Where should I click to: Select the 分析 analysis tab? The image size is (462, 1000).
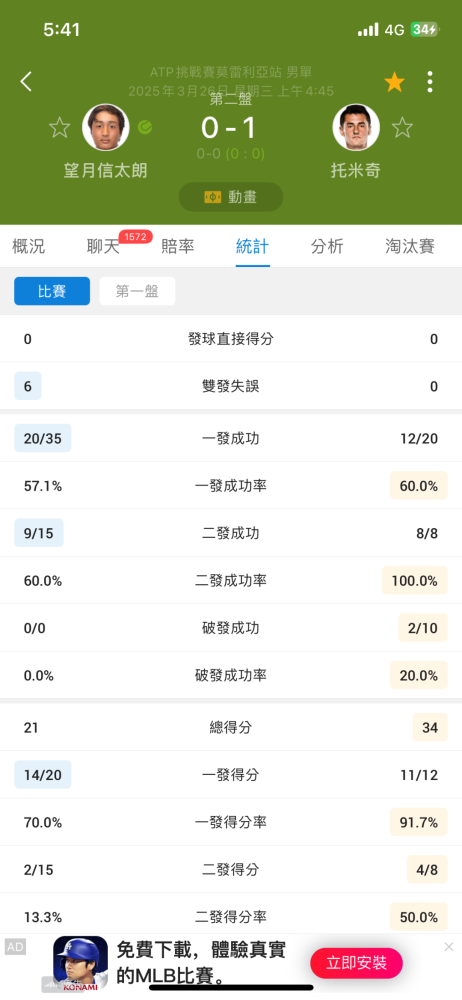(x=327, y=246)
